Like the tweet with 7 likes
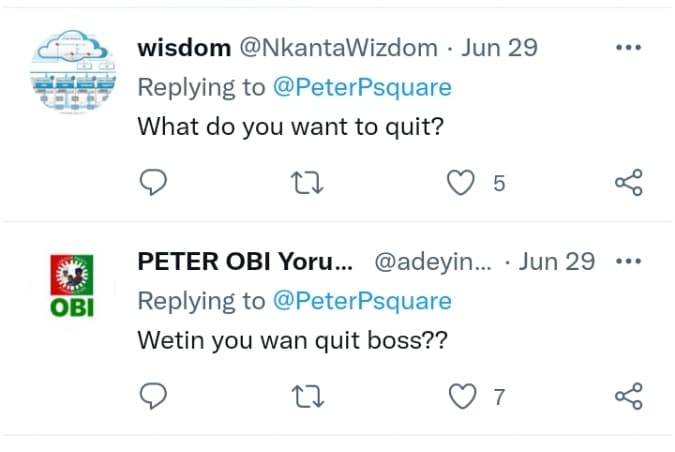Screen dimensions: 675x452 [x=461, y=397]
